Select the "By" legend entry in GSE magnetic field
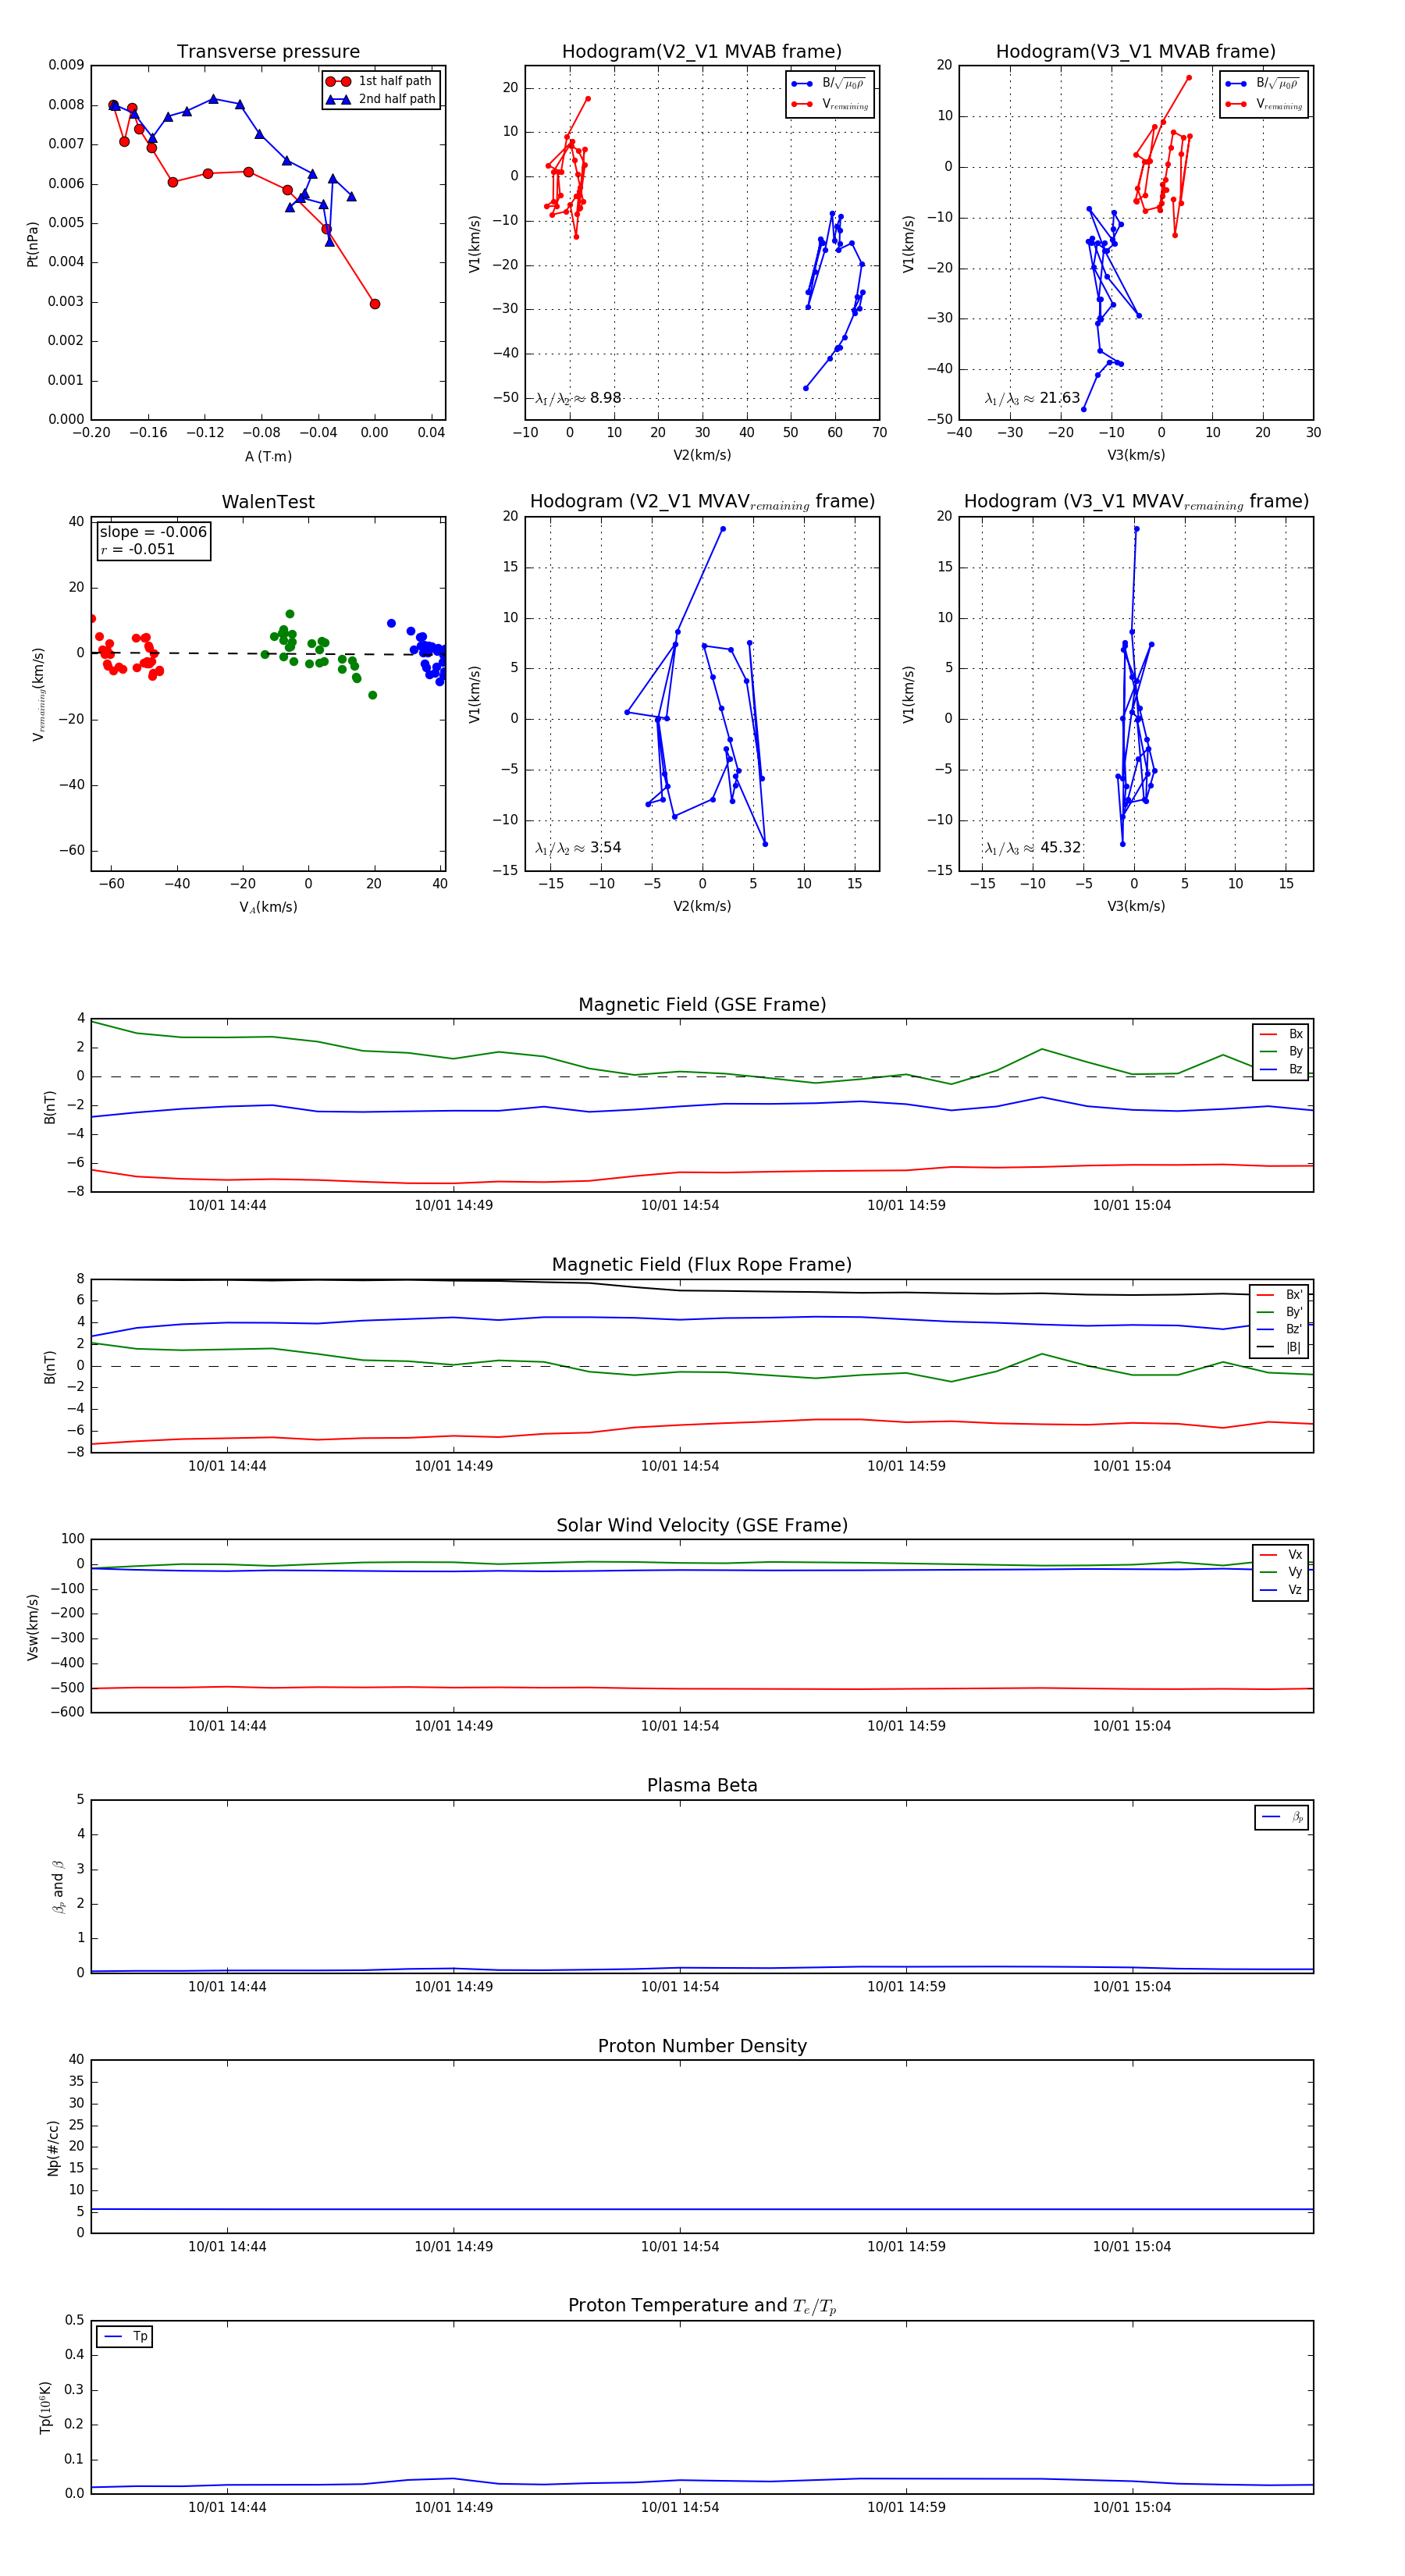The height and width of the screenshot is (2576, 1405). pos(1281,1052)
